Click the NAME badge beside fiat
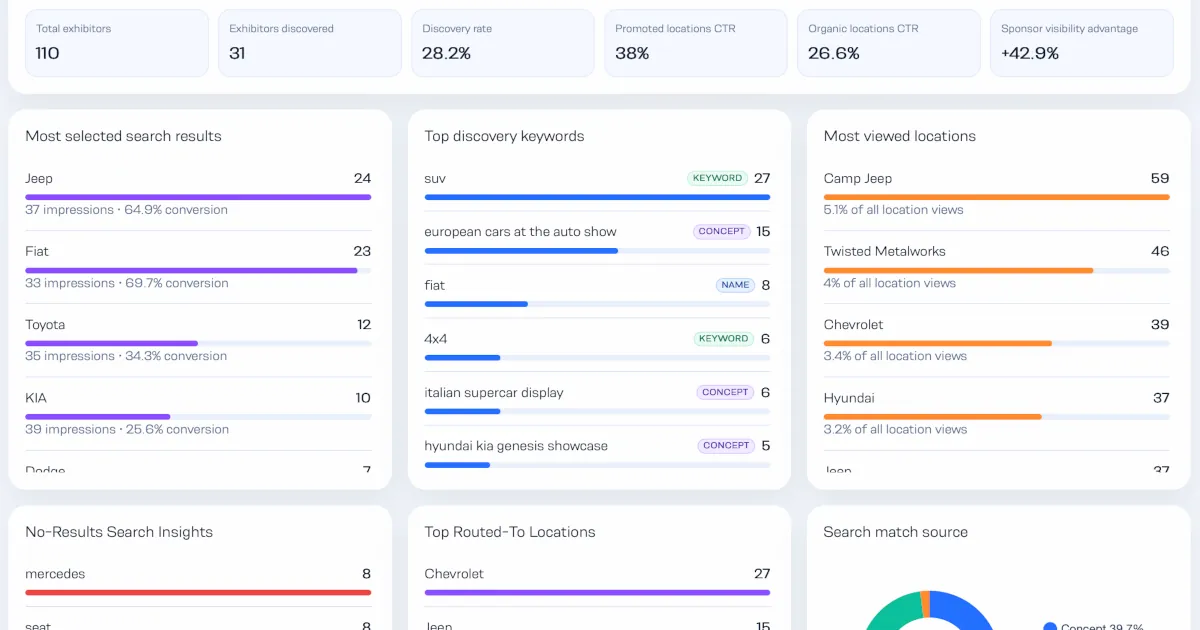Screen dimensions: 1200x630 [x=735, y=285]
